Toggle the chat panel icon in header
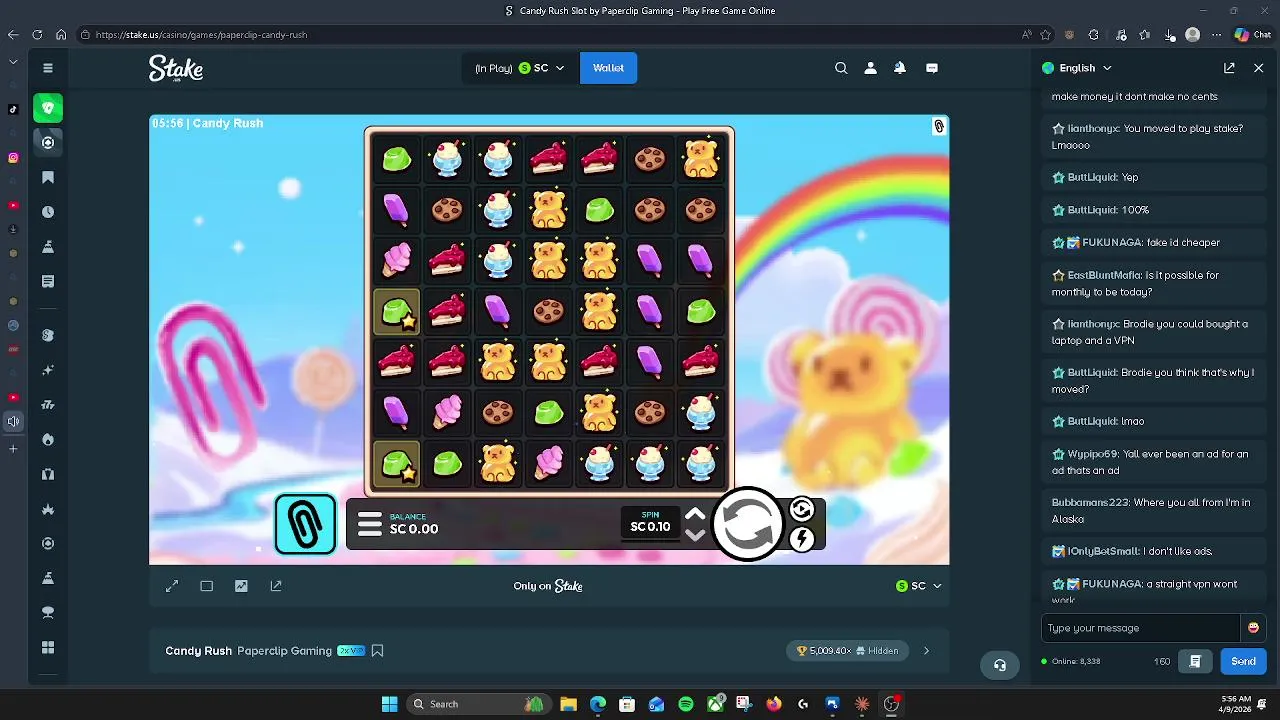This screenshot has height=720, width=1280. point(932,68)
